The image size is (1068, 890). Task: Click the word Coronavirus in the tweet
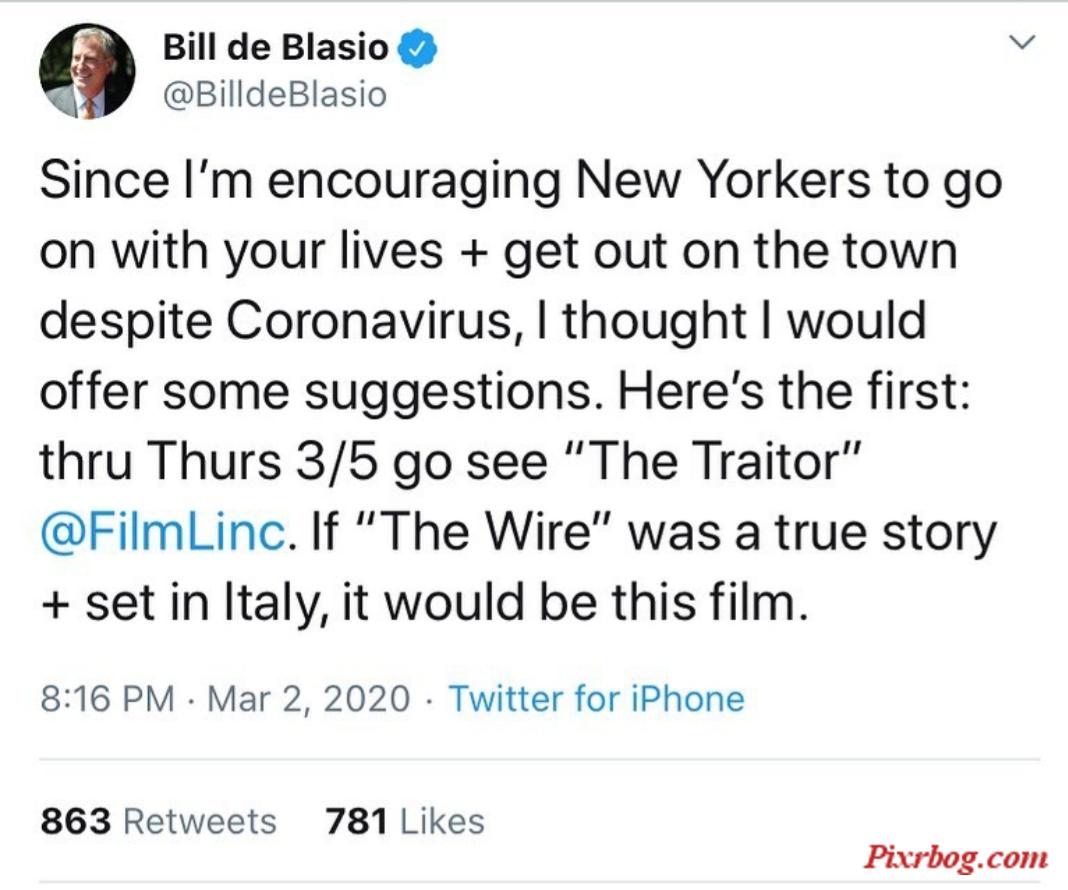click(x=368, y=321)
